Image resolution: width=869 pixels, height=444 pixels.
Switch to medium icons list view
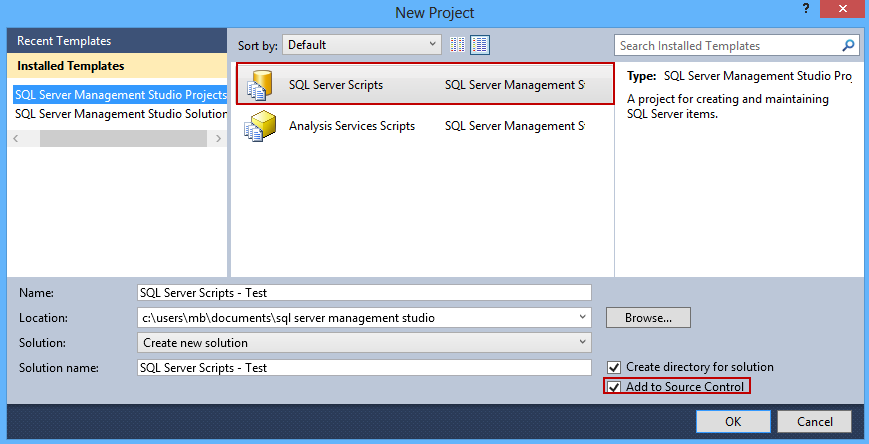pyautogui.click(x=480, y=45)
